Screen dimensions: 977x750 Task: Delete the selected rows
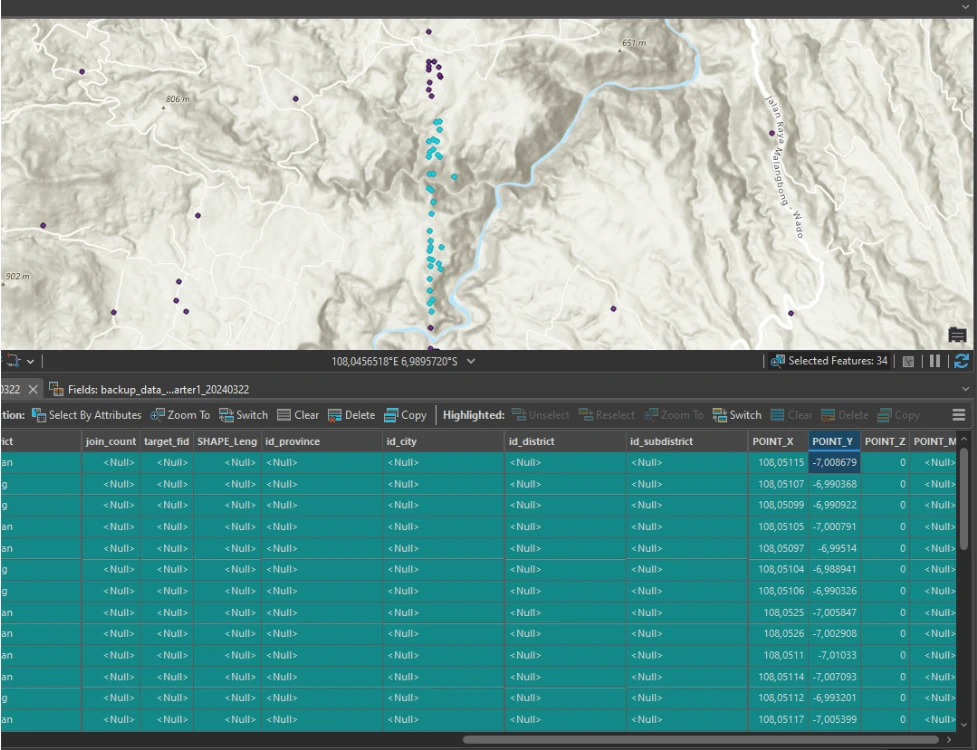point(351,415)
